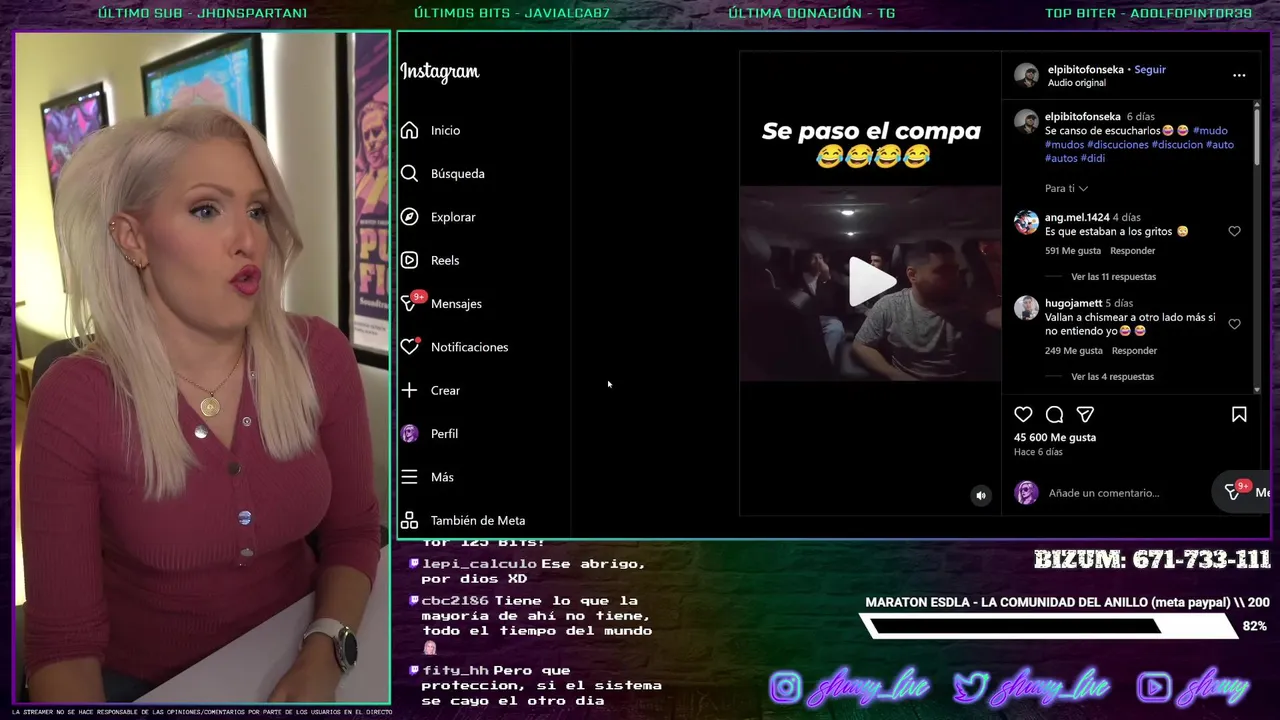Click Instagram handle icon in overlay

(785, 688)
